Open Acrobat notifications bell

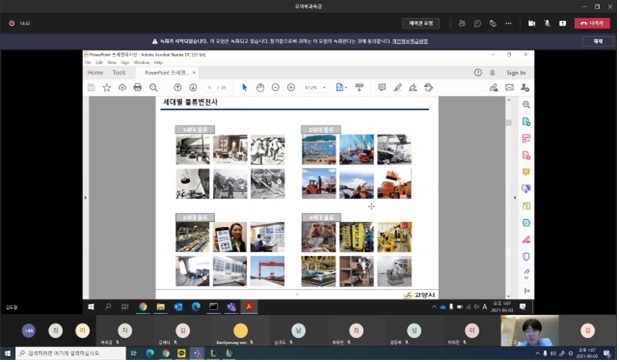pos(492,73)
